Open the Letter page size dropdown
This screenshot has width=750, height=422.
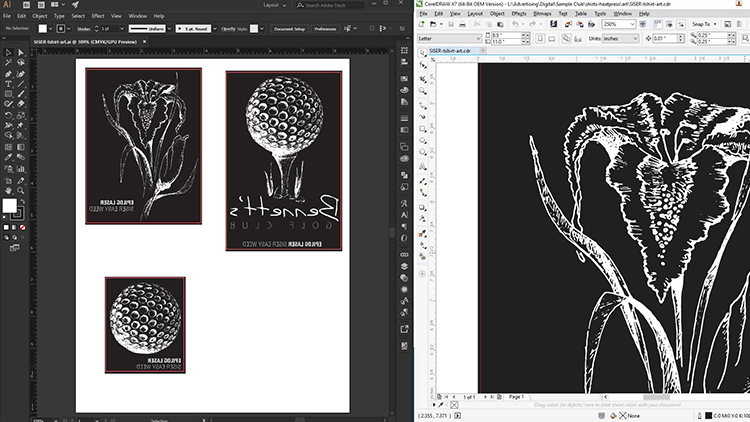coord(478,38)
